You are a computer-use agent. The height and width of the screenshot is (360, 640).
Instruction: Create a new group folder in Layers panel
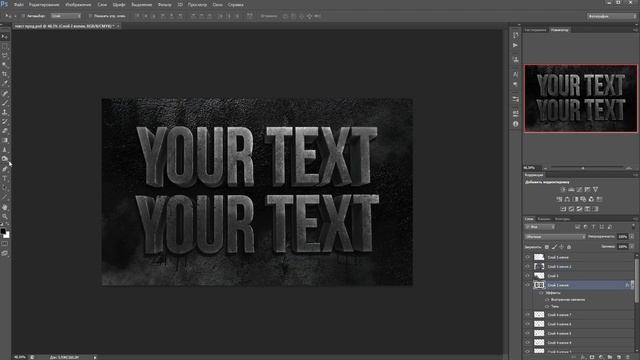click(610, 357)
